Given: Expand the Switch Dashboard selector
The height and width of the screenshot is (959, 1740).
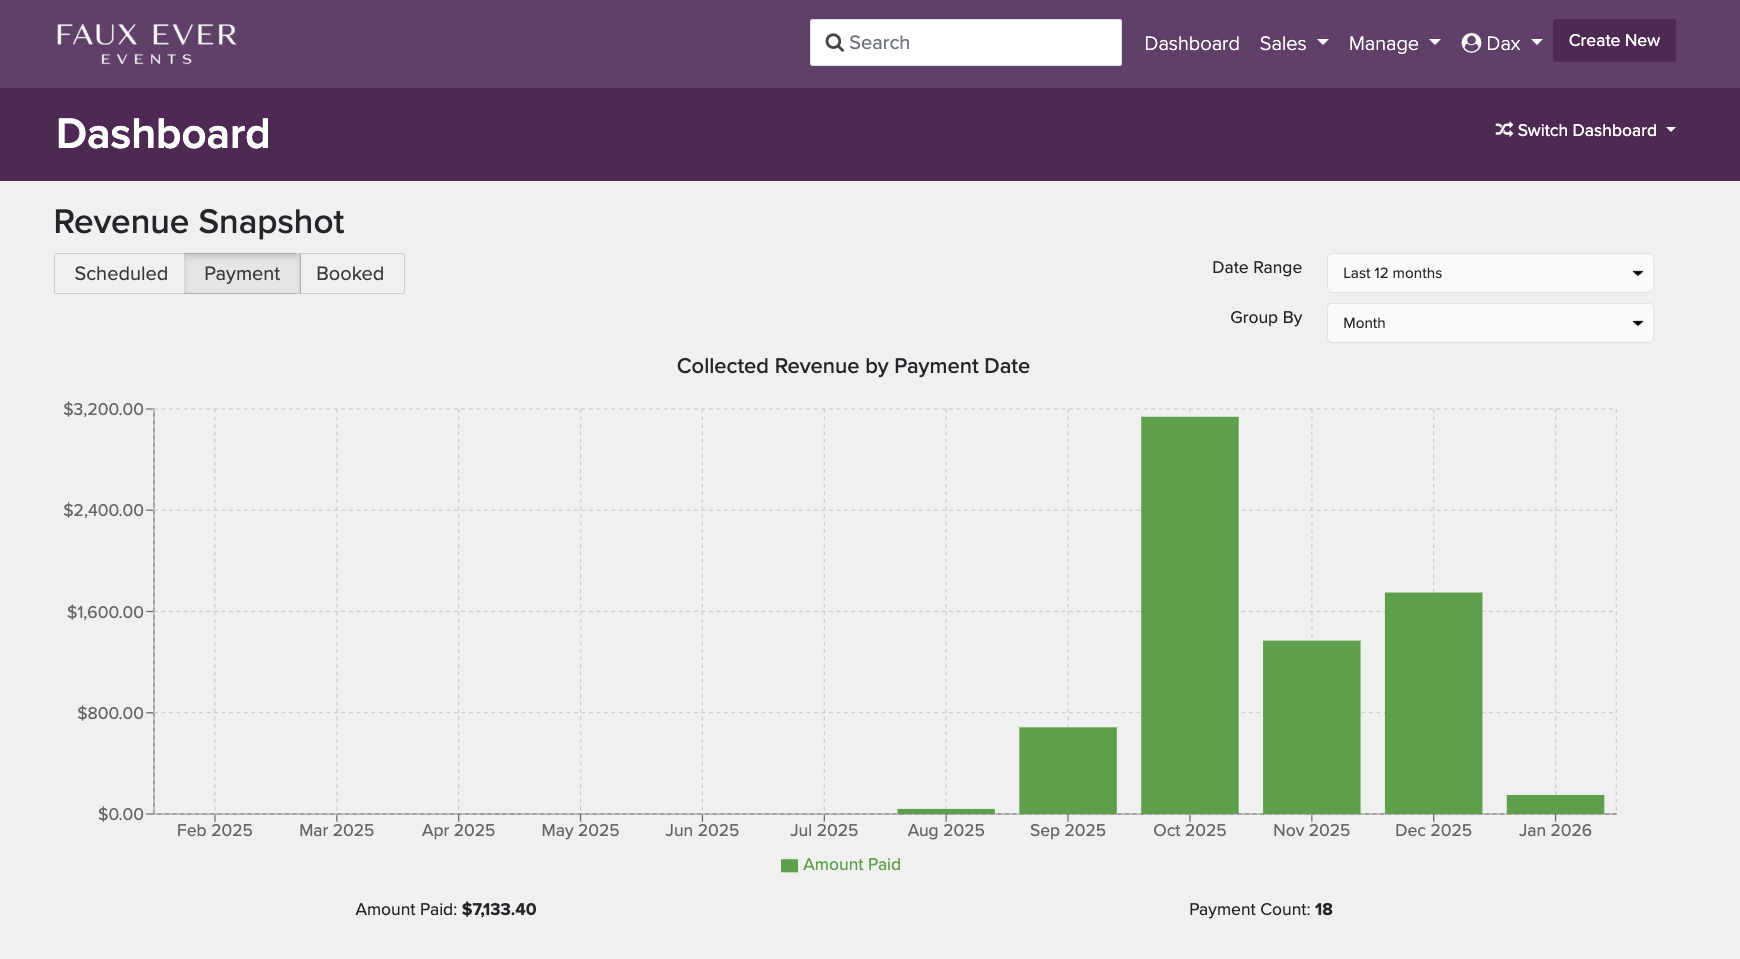Looking at the screenshot, I should click(x=1583, y=130).
